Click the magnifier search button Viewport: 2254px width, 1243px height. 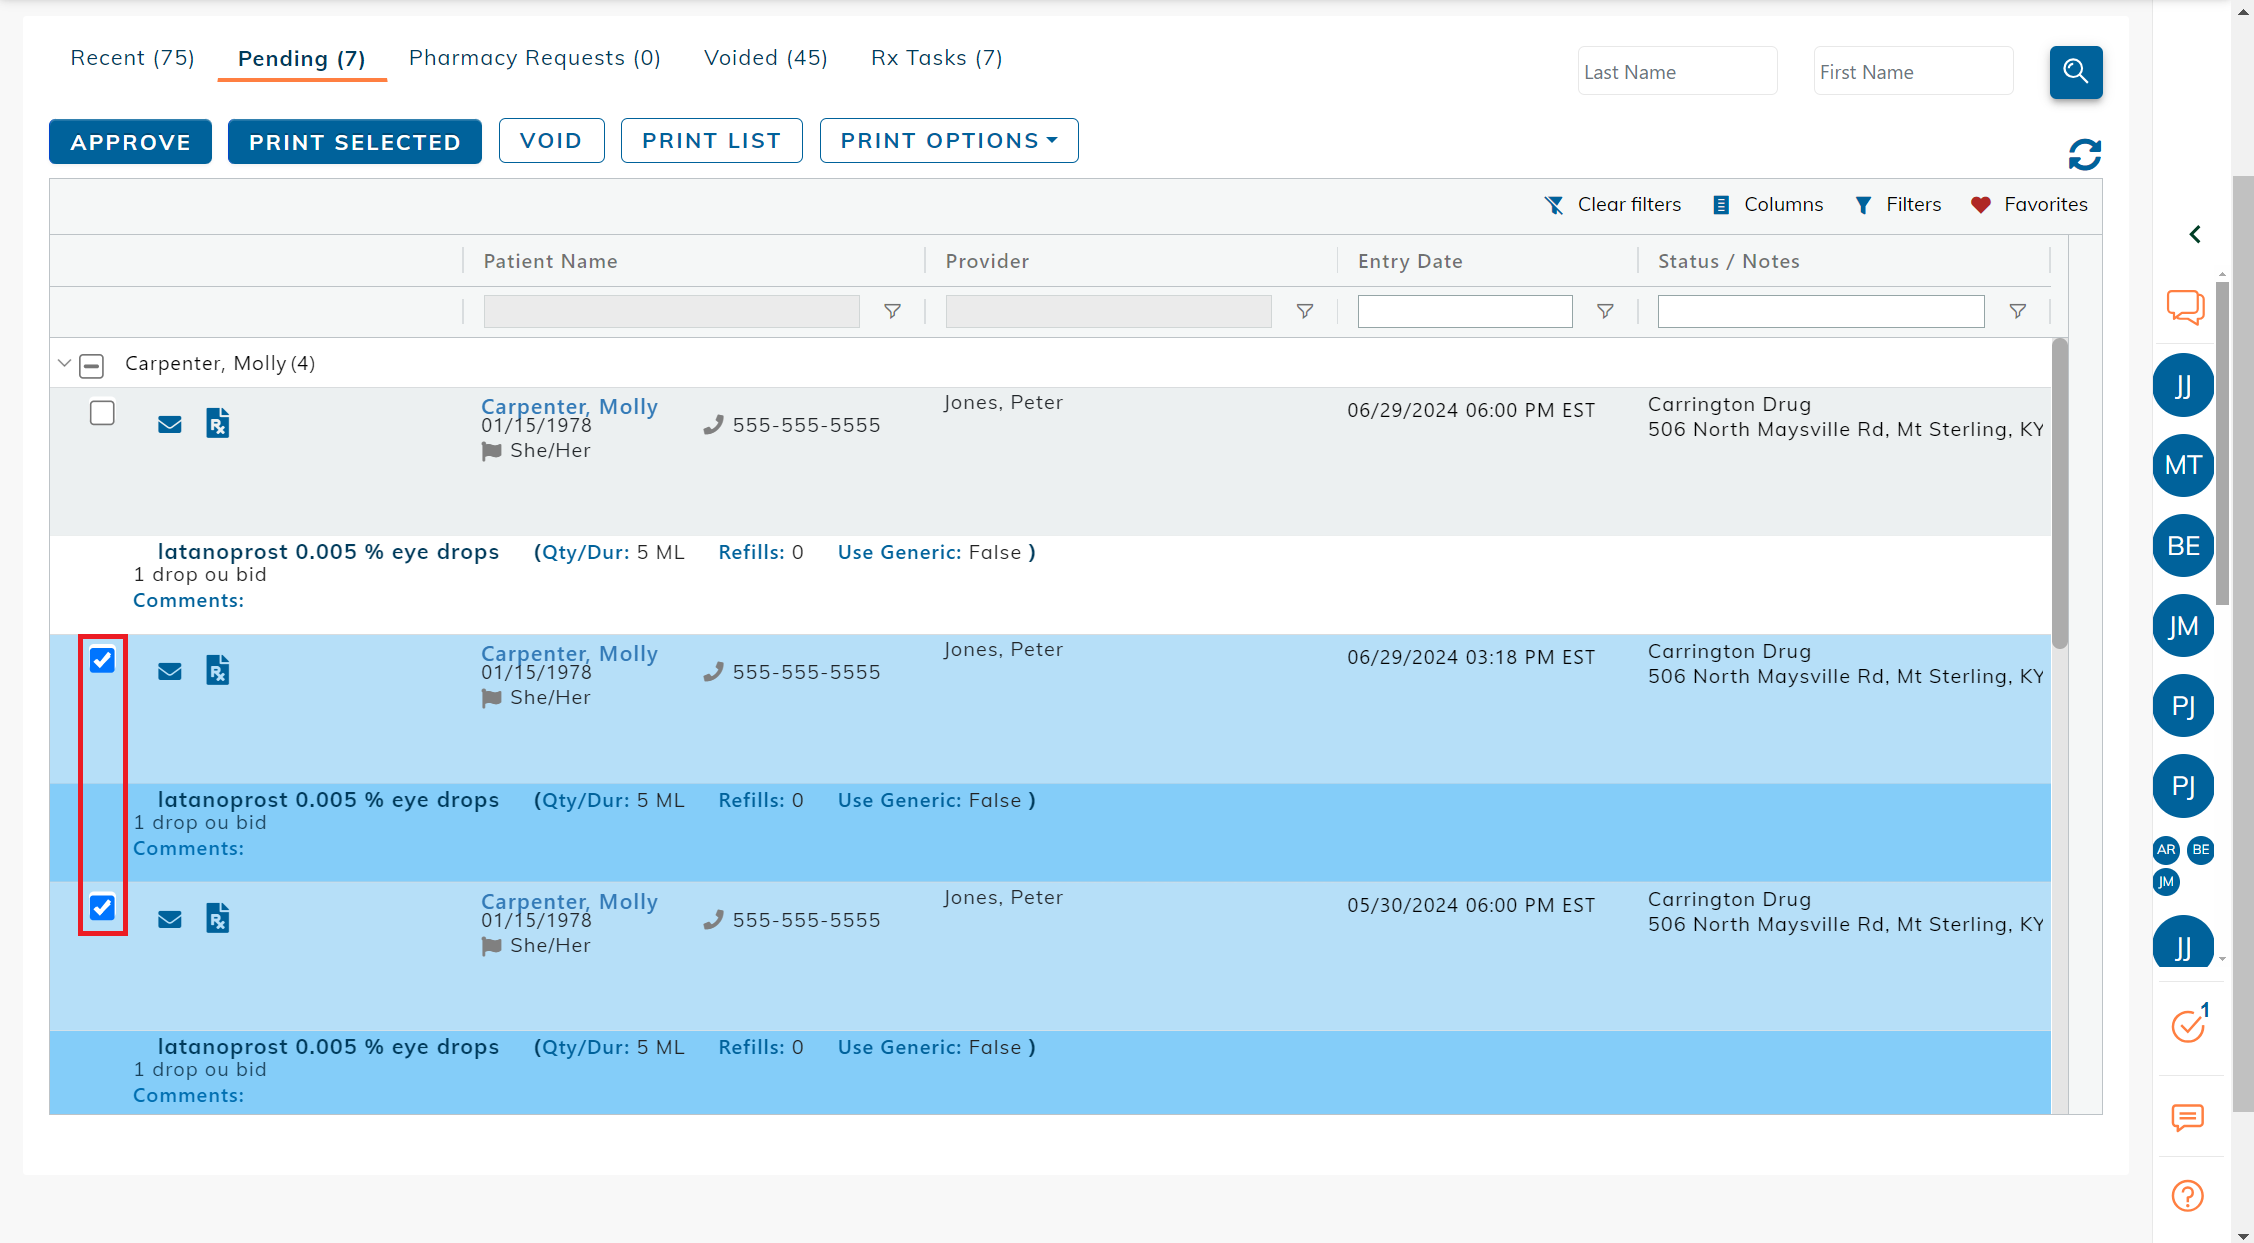point(2075,72)
